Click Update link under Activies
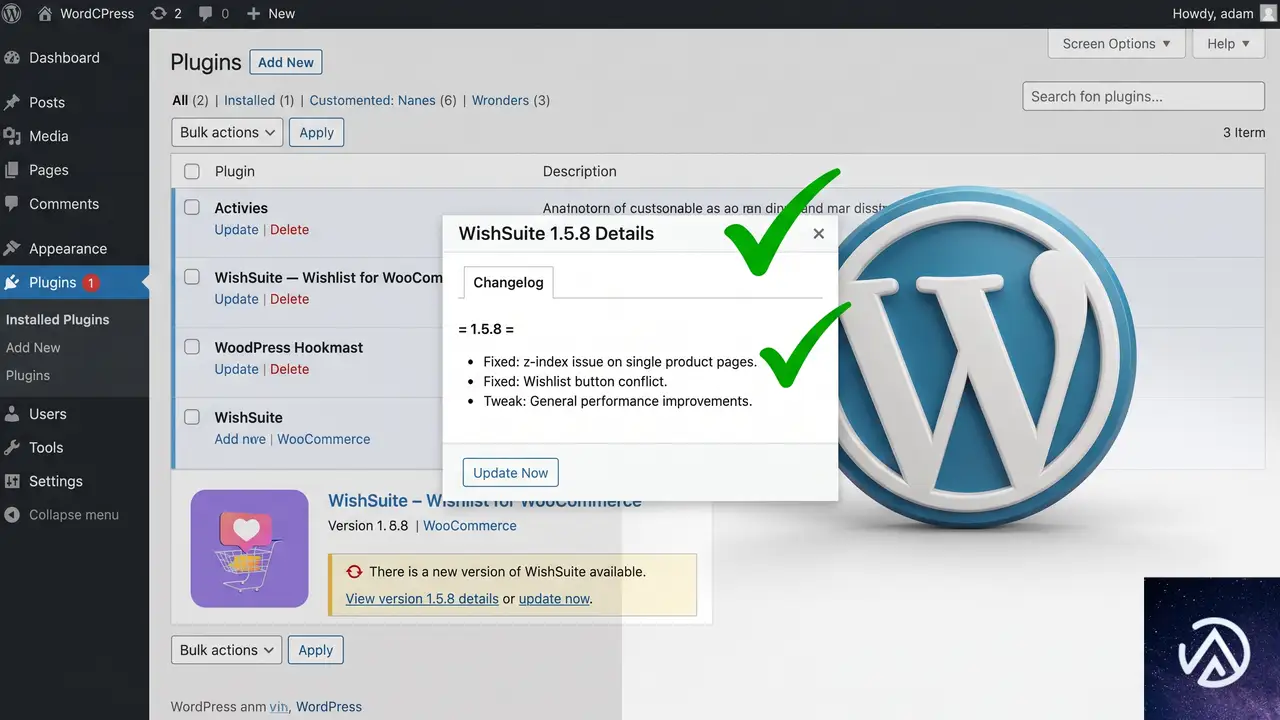The image size is (1280, 720). pos(236,230)
